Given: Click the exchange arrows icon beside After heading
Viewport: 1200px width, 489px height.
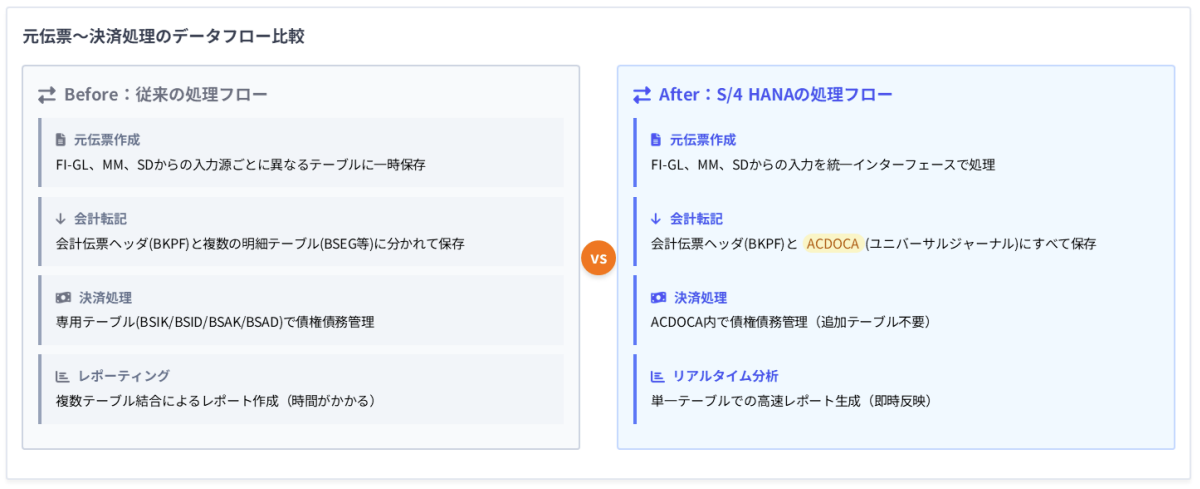Looking at the screenshot, I should [642, 95].
